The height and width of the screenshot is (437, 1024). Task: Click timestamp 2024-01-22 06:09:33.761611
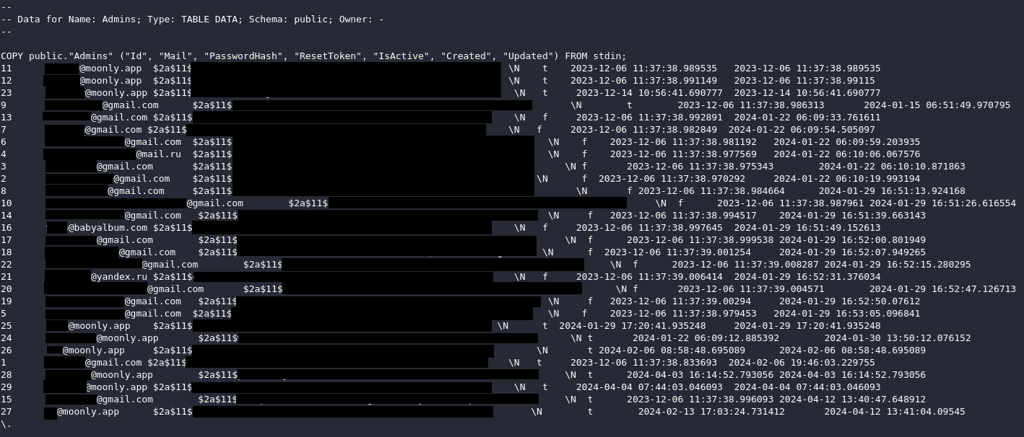[x=807, y=118]
